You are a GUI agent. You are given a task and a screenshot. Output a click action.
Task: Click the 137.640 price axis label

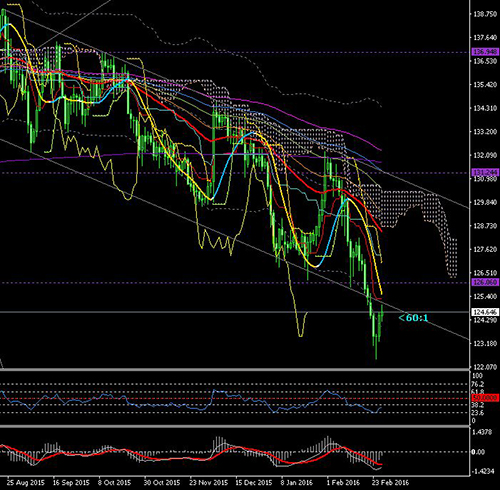[485, 38]
